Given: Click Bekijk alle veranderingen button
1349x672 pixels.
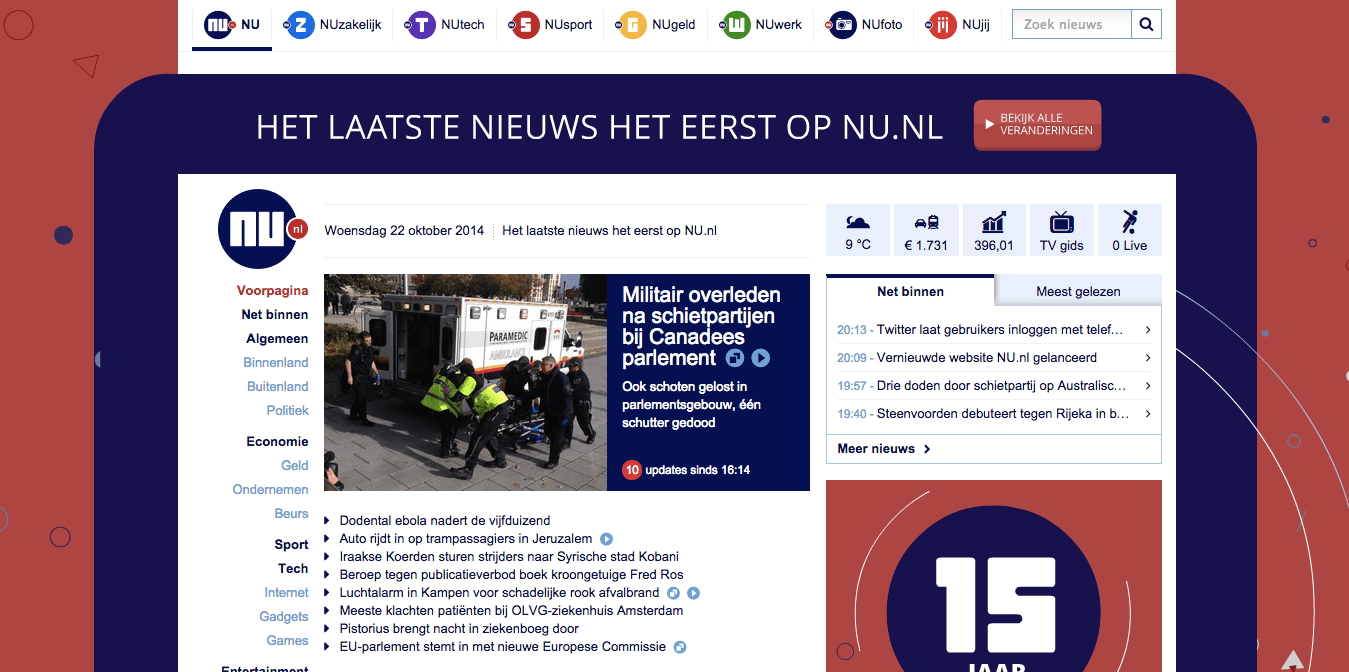Looking at the screenshot, I should click(1037, 125).
